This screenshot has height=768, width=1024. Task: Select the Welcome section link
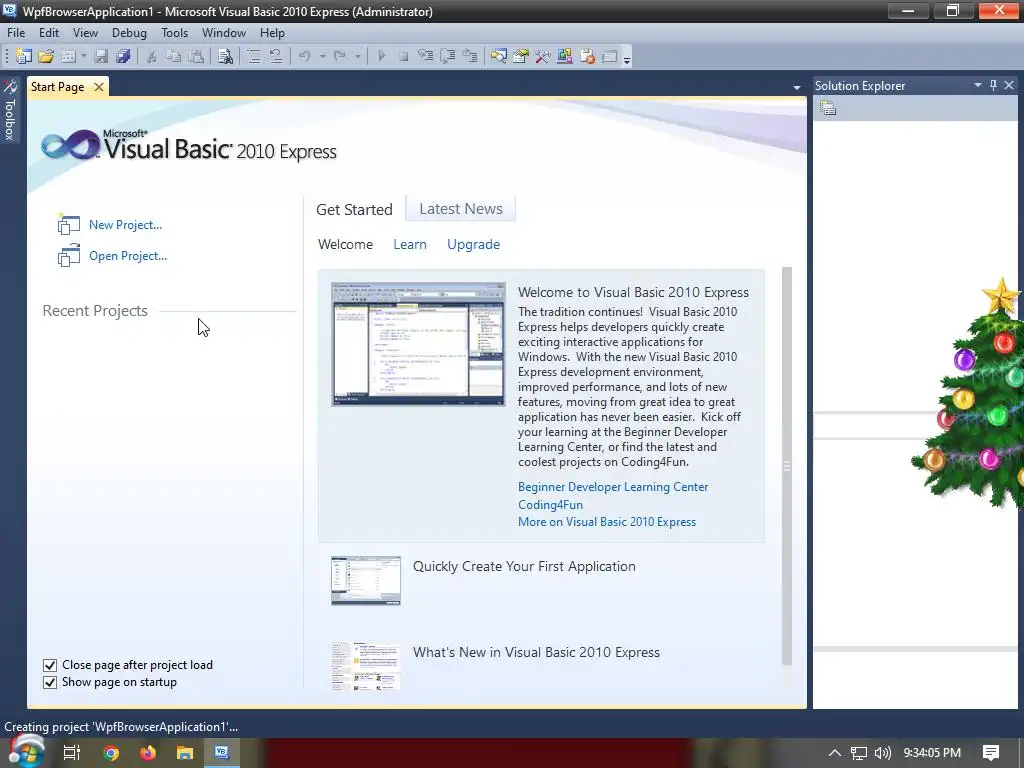click(345, 244)
